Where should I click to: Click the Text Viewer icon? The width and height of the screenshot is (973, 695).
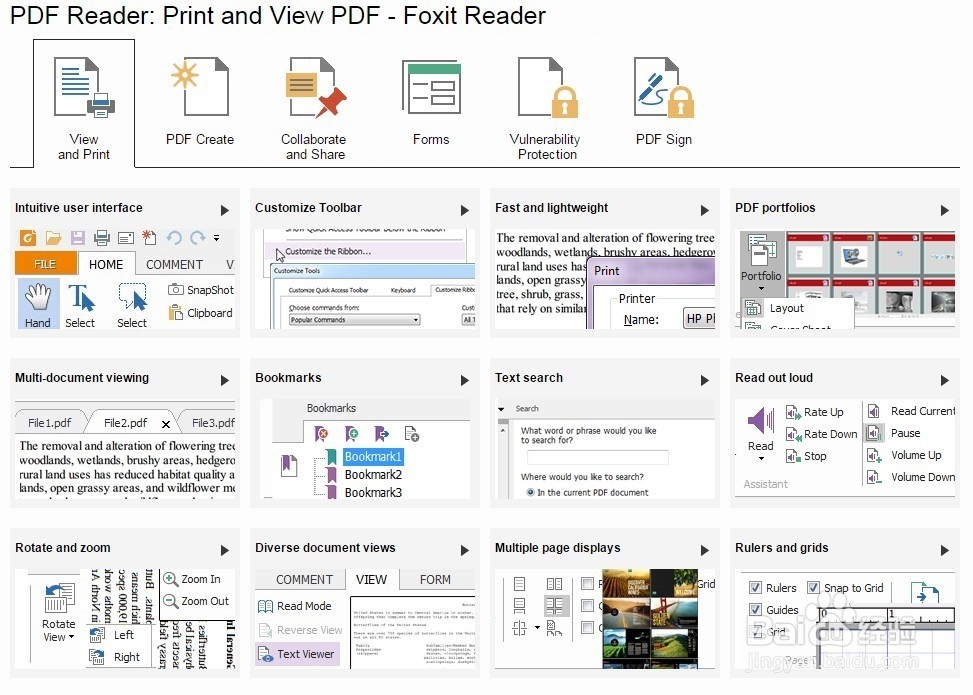pyautogui.click(x=266, y=654)
